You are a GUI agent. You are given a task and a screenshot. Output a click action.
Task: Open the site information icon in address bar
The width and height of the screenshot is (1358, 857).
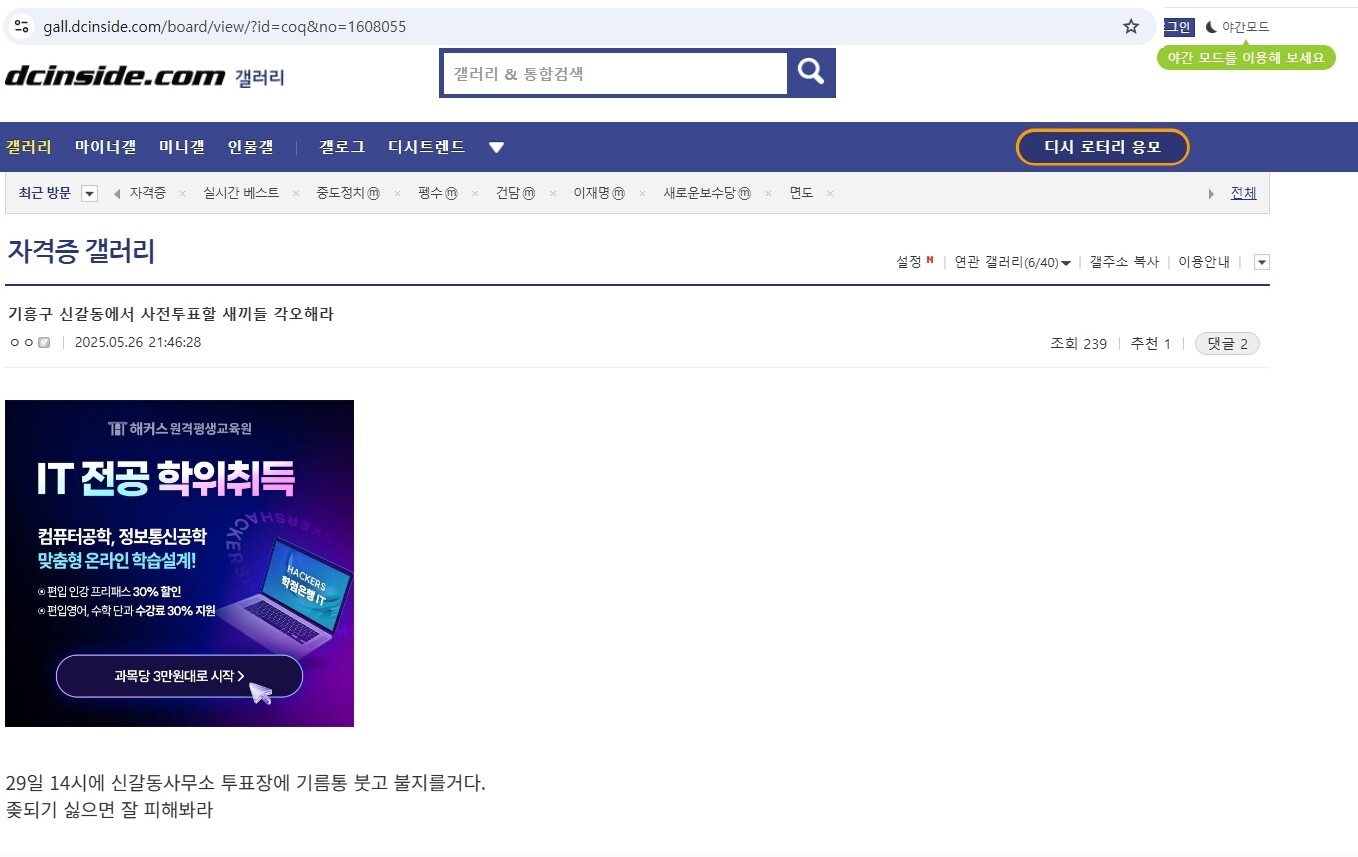click(x=22, y=26)
